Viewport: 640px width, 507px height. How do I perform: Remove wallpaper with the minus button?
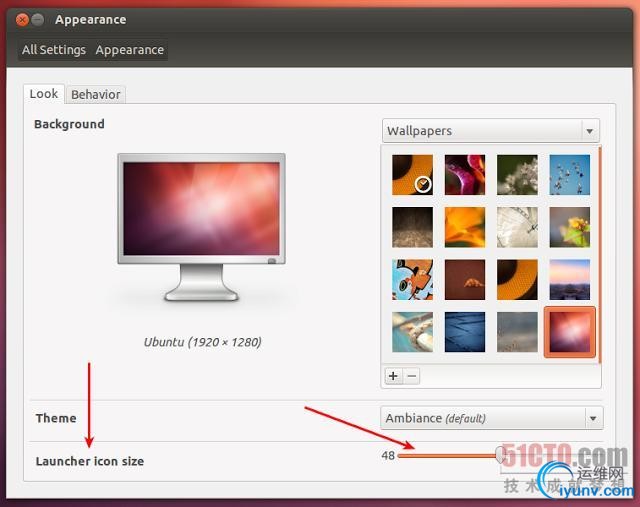coord(412,376)
